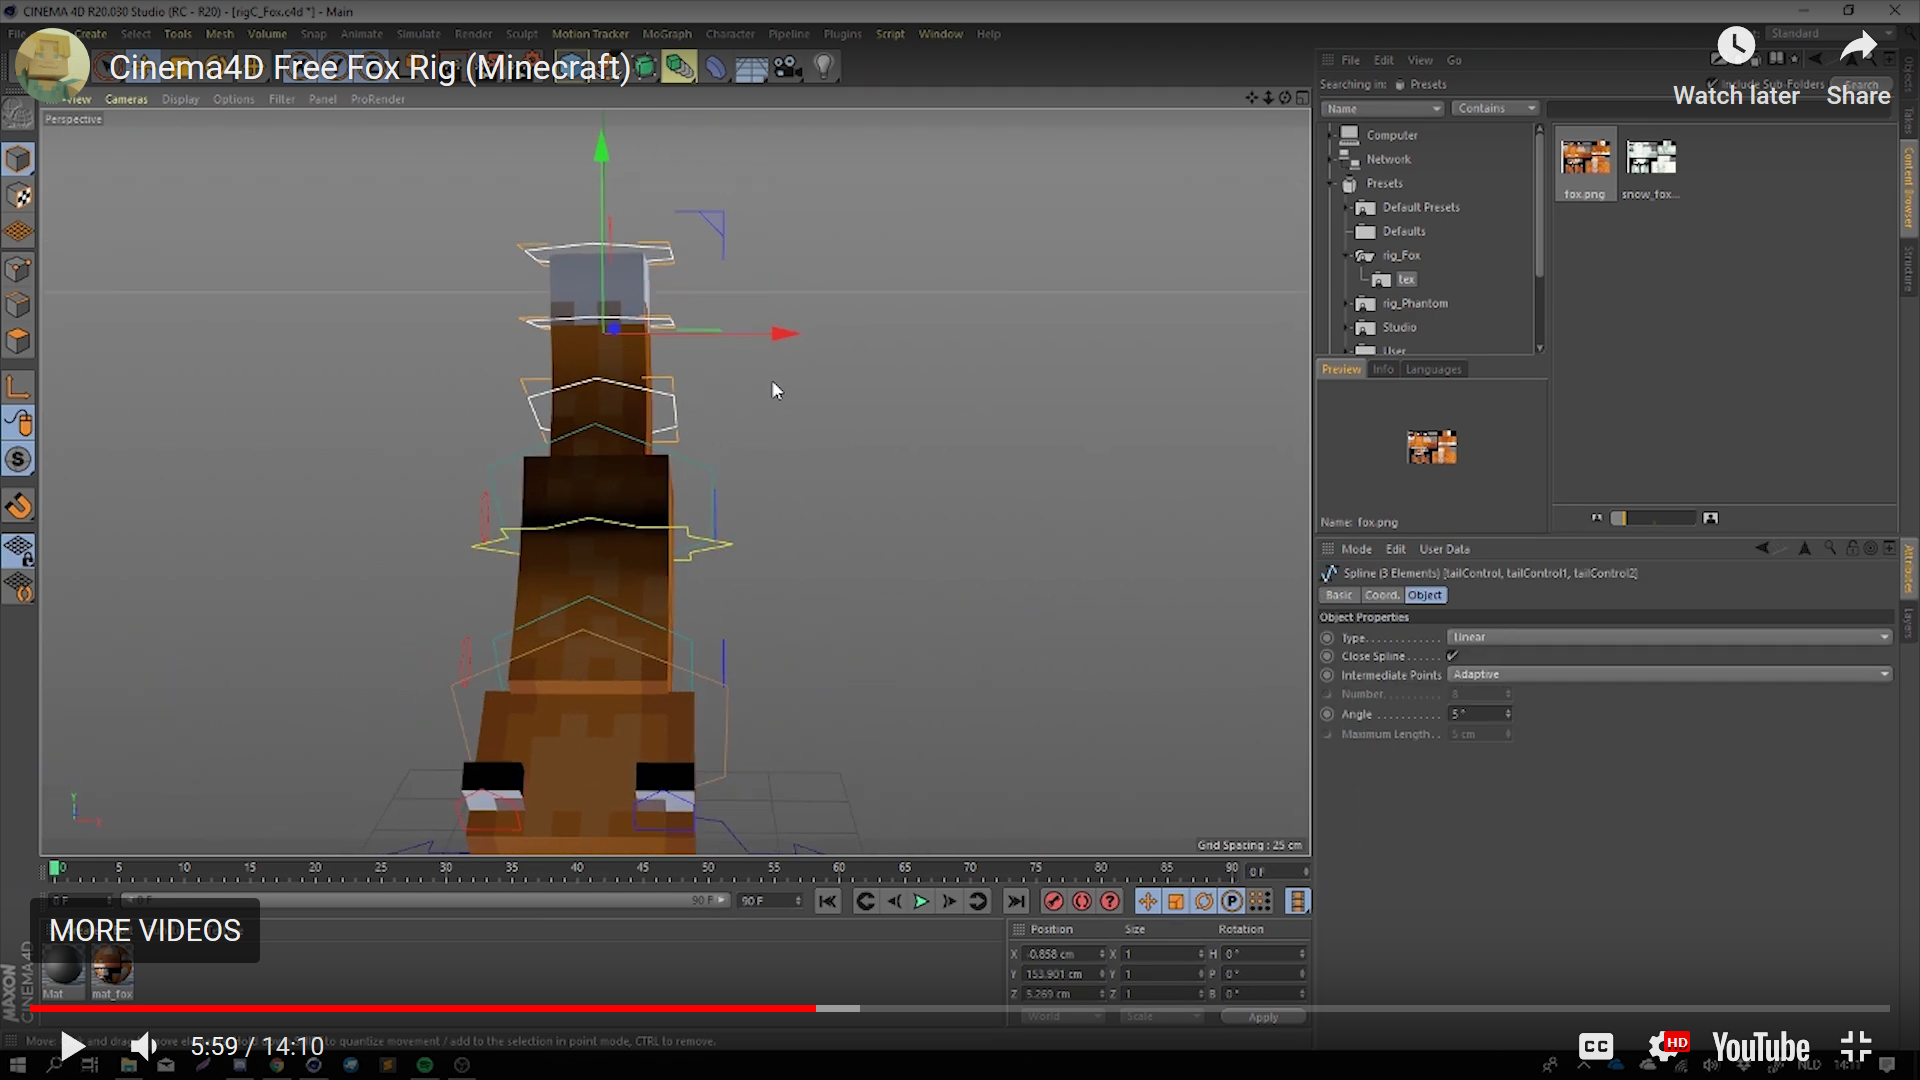Click go to previous key icon
The image size is (1920, 1080).
[866, 901]
